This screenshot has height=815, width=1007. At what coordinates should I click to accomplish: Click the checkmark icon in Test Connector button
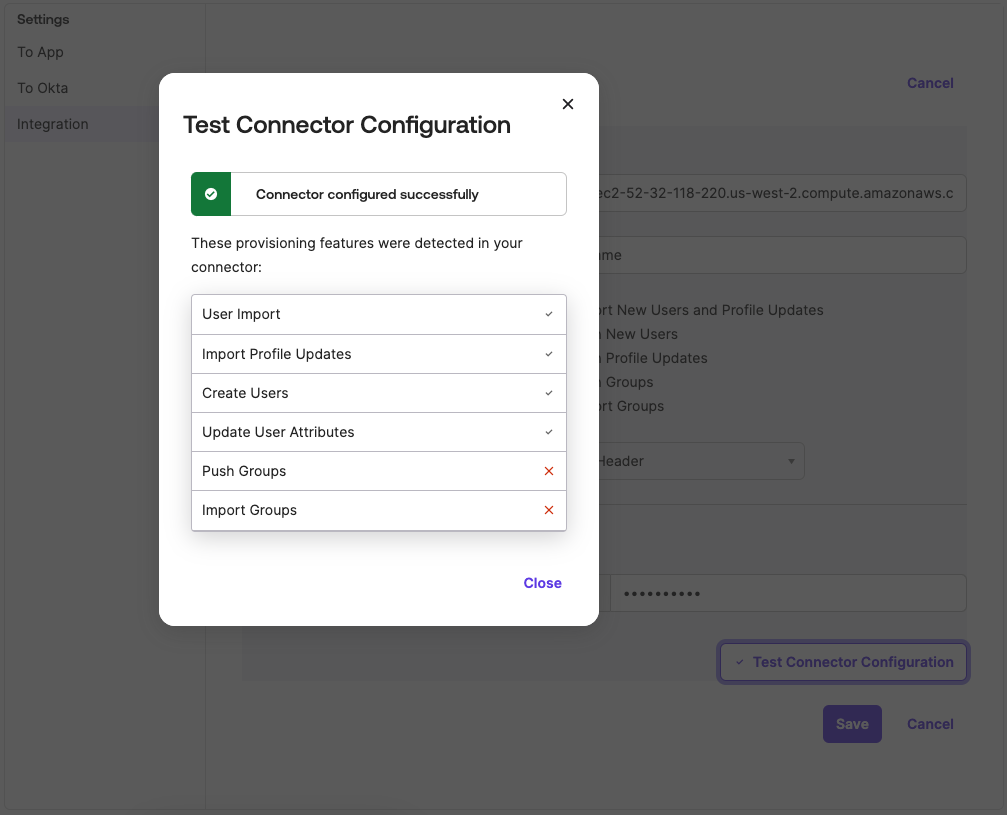pyautogui.click(x=740, y=662)
